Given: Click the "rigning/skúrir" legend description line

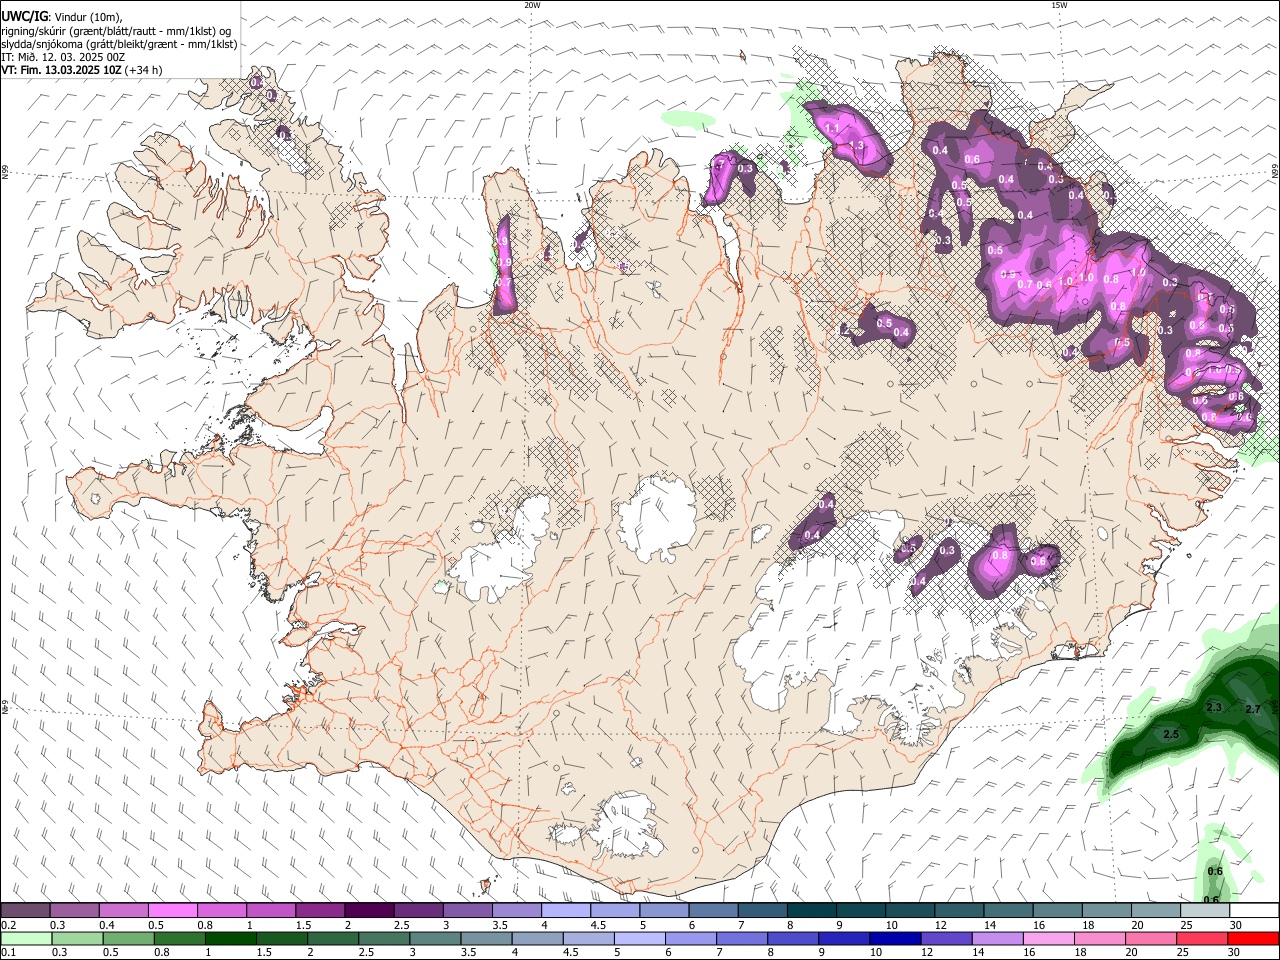Looking at the screenshot, I should coord(117,31).
